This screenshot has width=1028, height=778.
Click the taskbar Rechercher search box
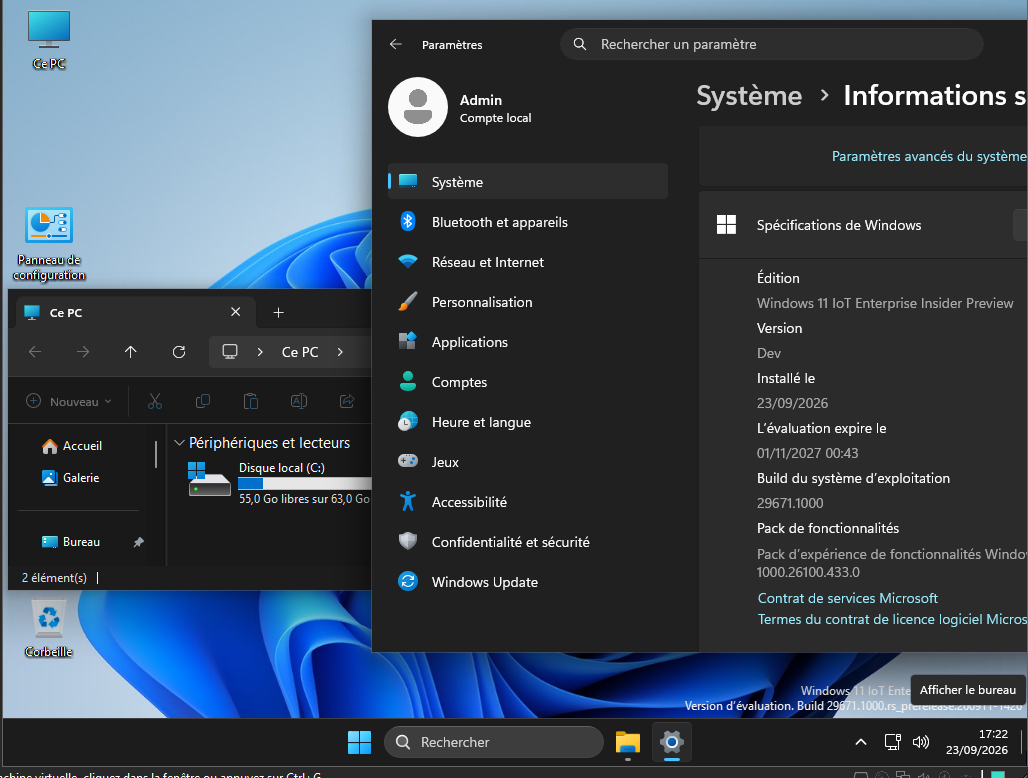tap(494, 742)
